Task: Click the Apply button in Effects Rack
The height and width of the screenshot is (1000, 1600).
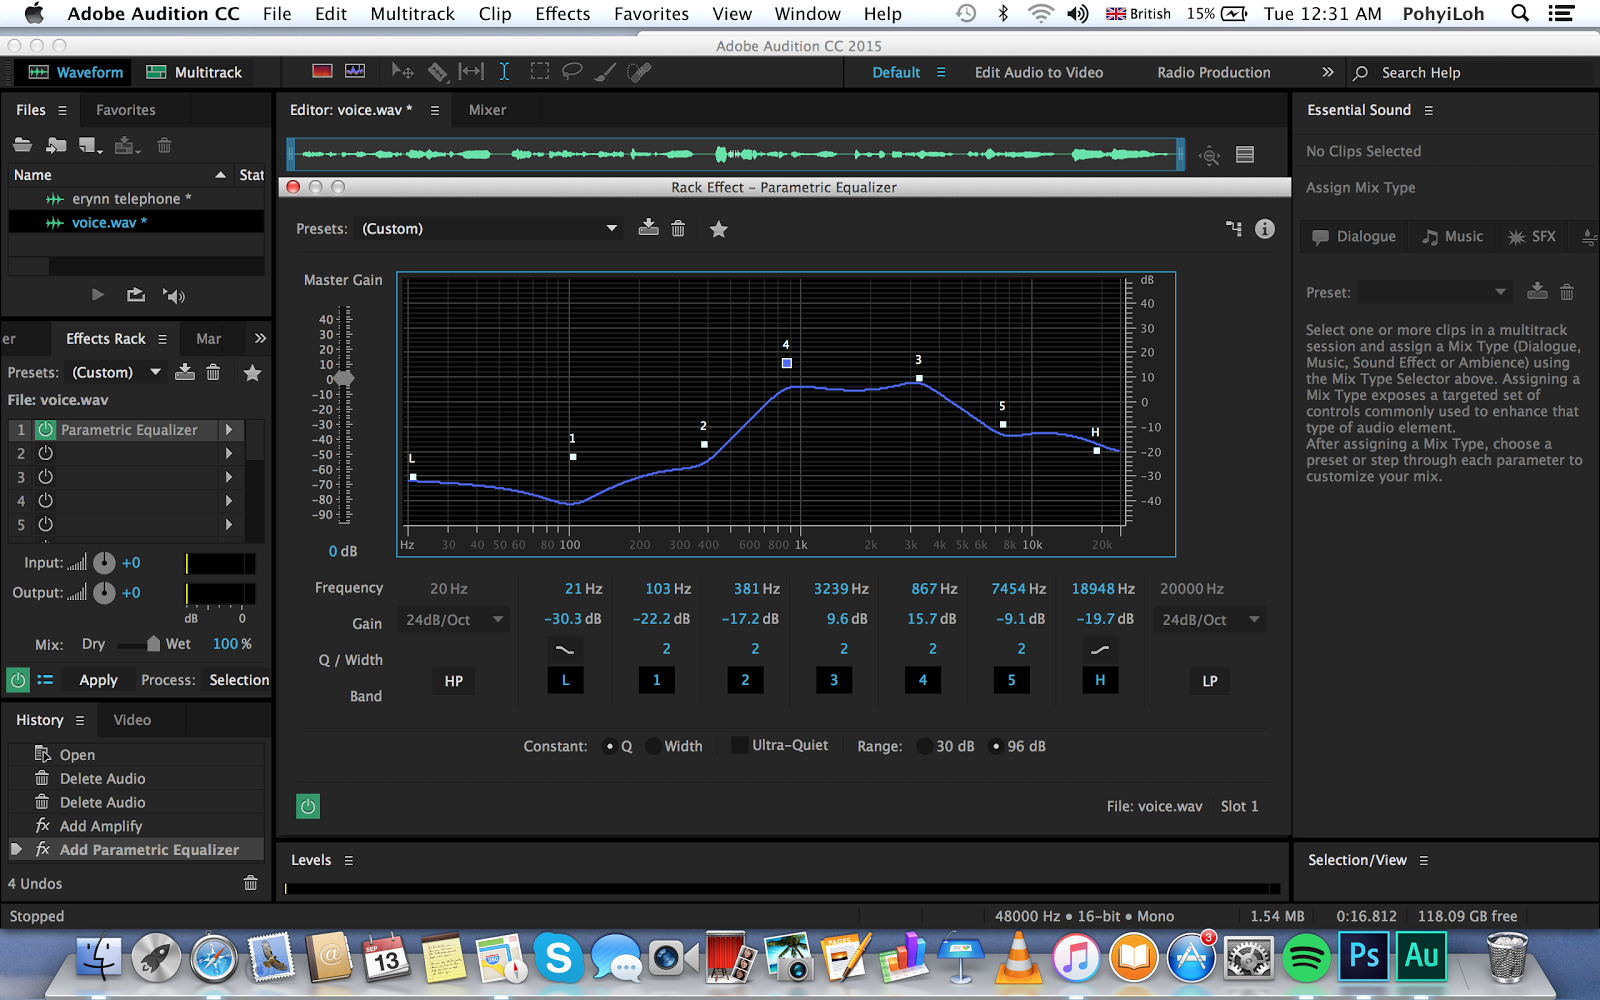Action: 98,680
